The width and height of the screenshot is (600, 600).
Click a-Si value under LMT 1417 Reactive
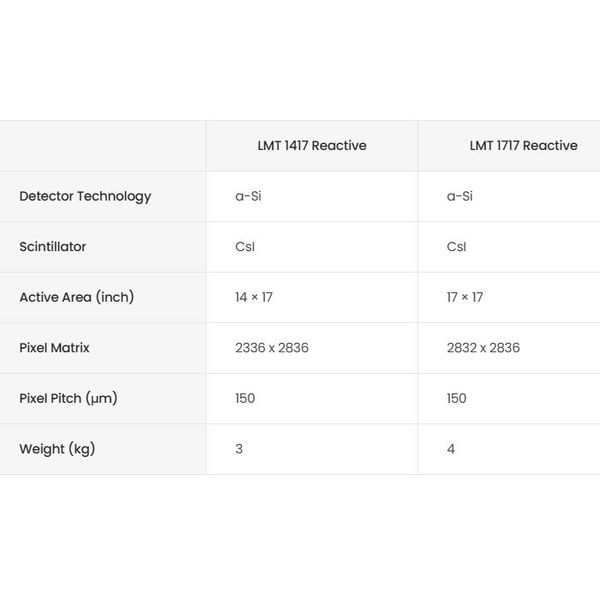coord(249,196)
